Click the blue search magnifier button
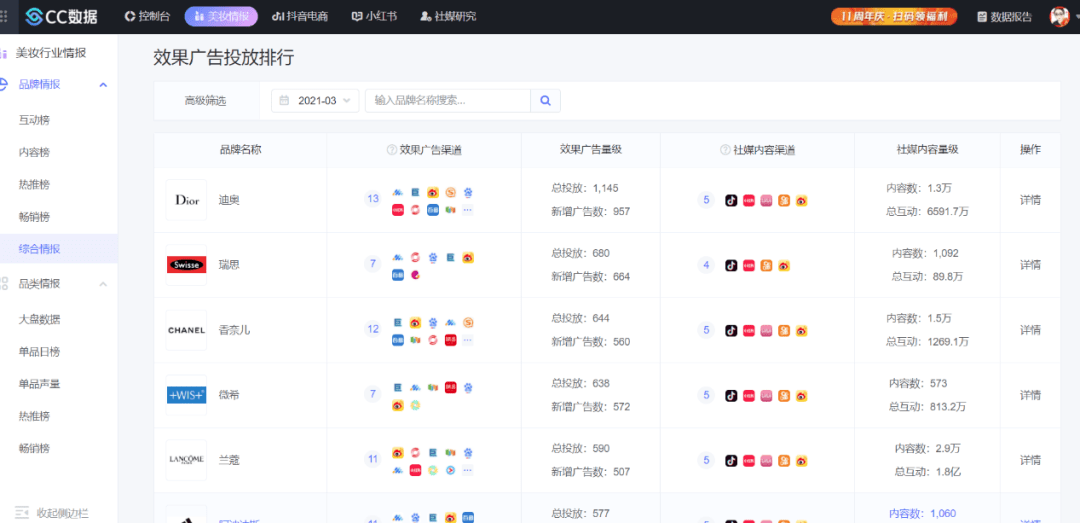The height and width of the screenshot is (523, 1080). [x=546, y=101]
